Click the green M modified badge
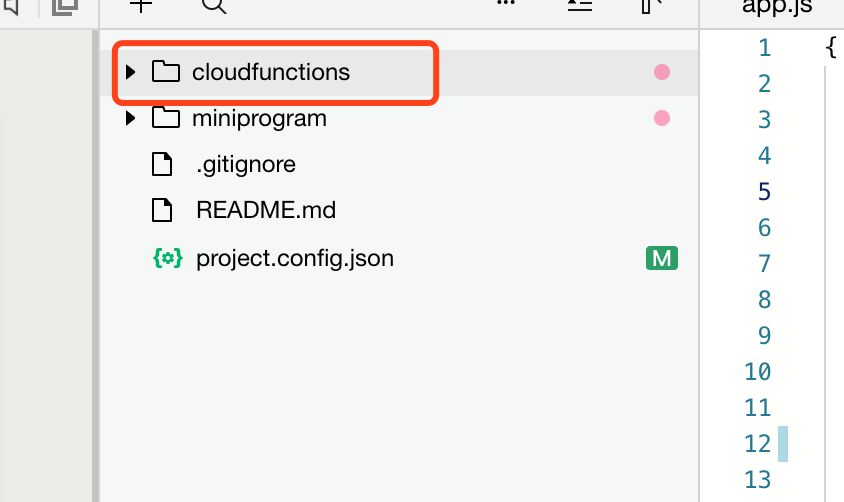 click(x=662, y=258)
